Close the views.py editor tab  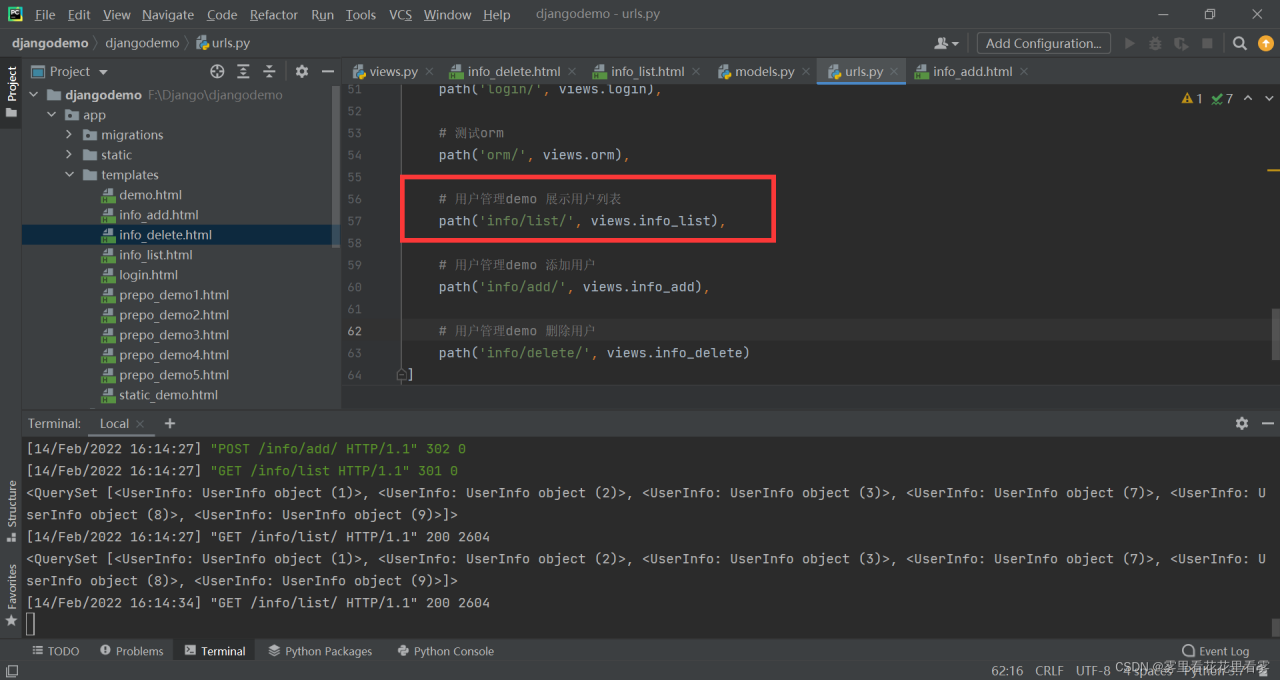click(429, 72)
